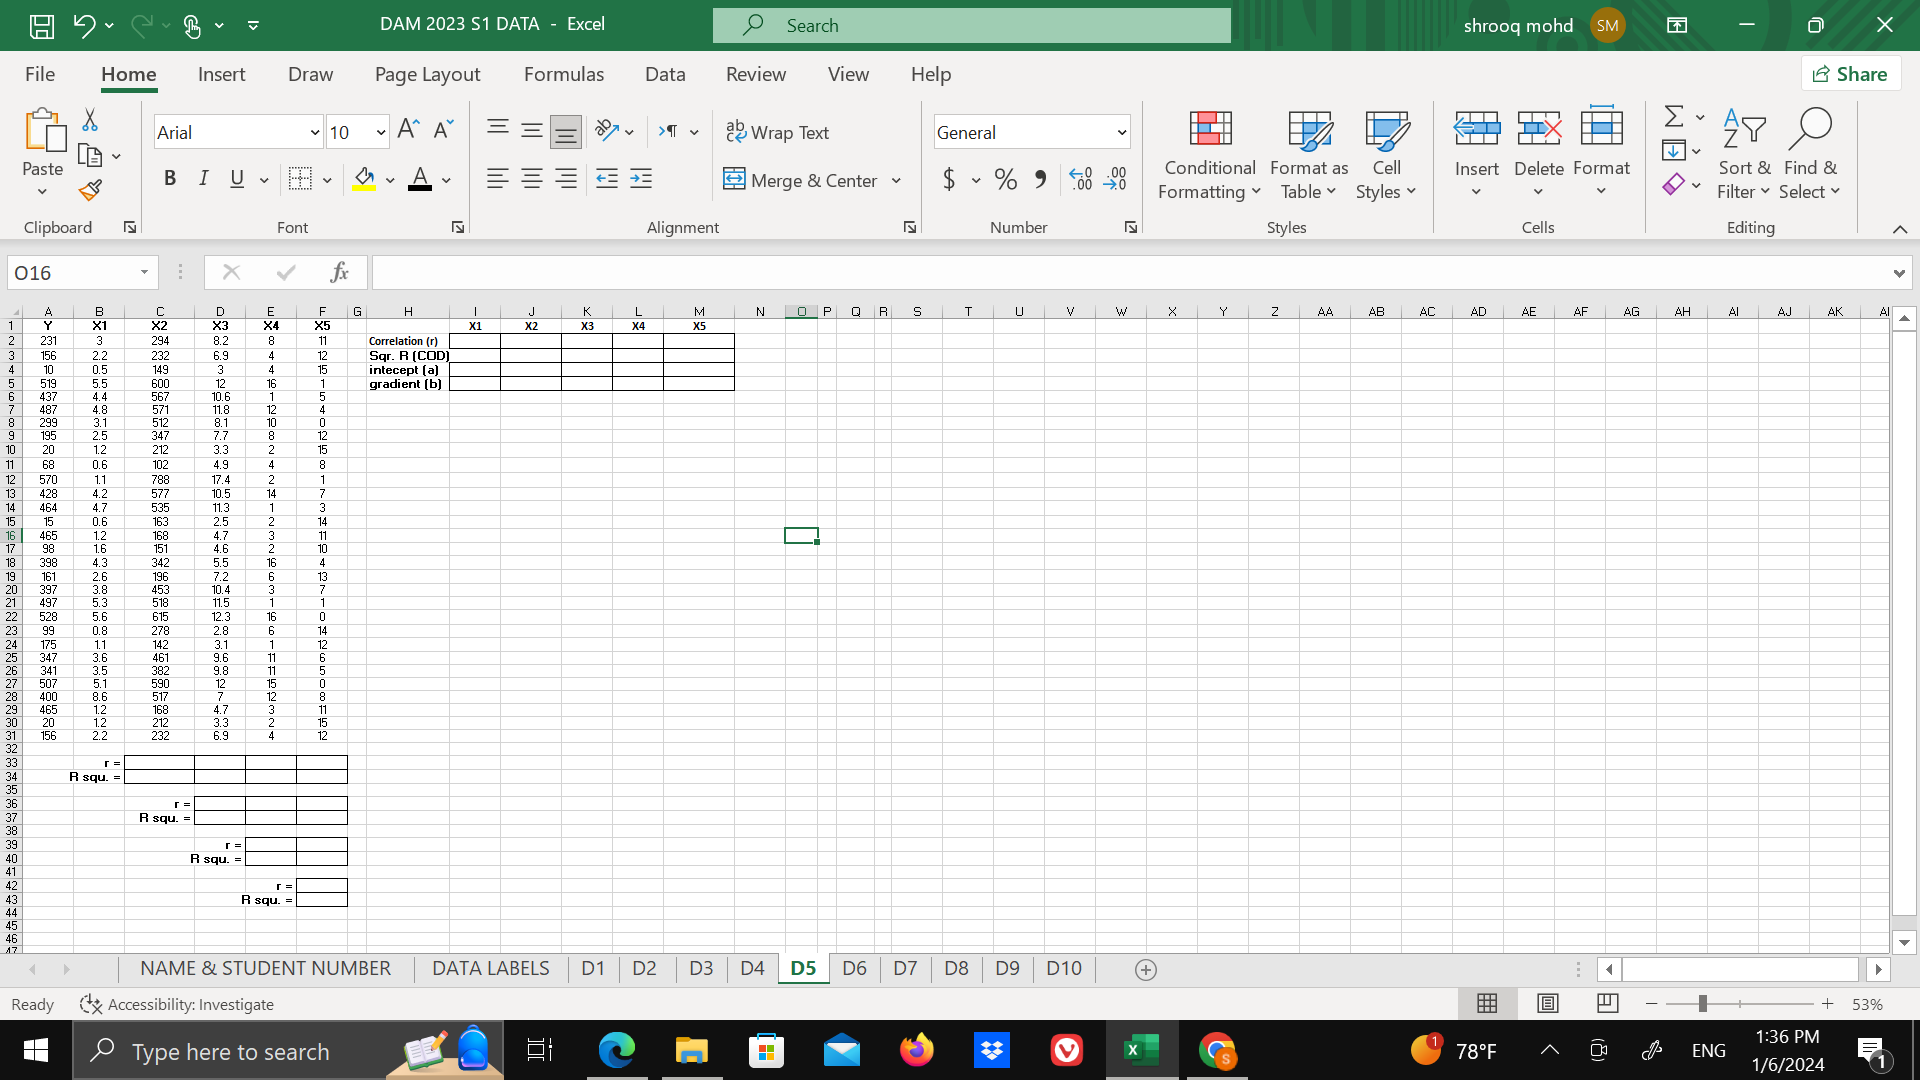The height and width of the screenshot is (1080, 1920).
Task: Apply bold formatting
Action: coord(169,178)
